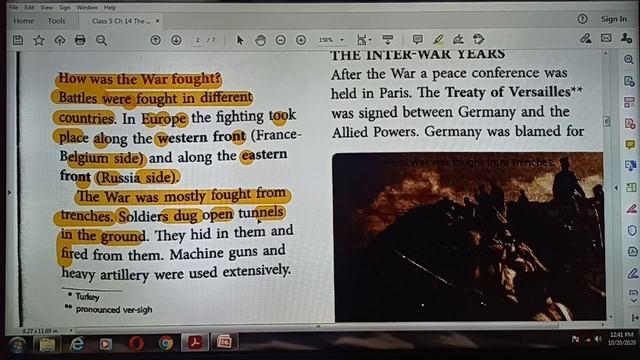Open the Help menu
640x360 pixels.
pyautogui.click(x=110, y=7)
